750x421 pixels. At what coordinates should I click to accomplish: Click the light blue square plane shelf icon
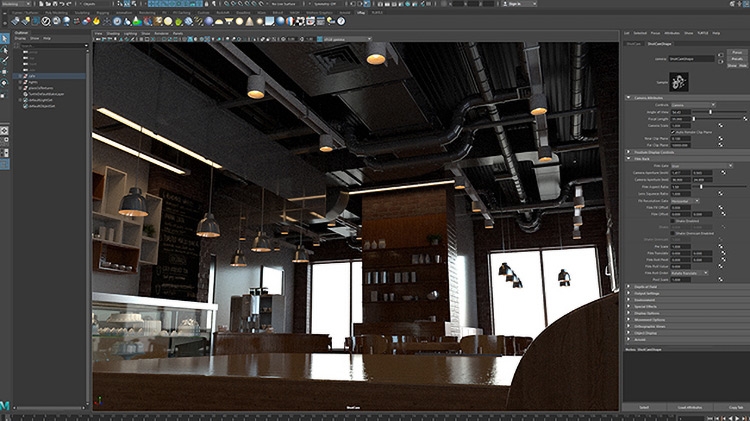pos(270,21)
